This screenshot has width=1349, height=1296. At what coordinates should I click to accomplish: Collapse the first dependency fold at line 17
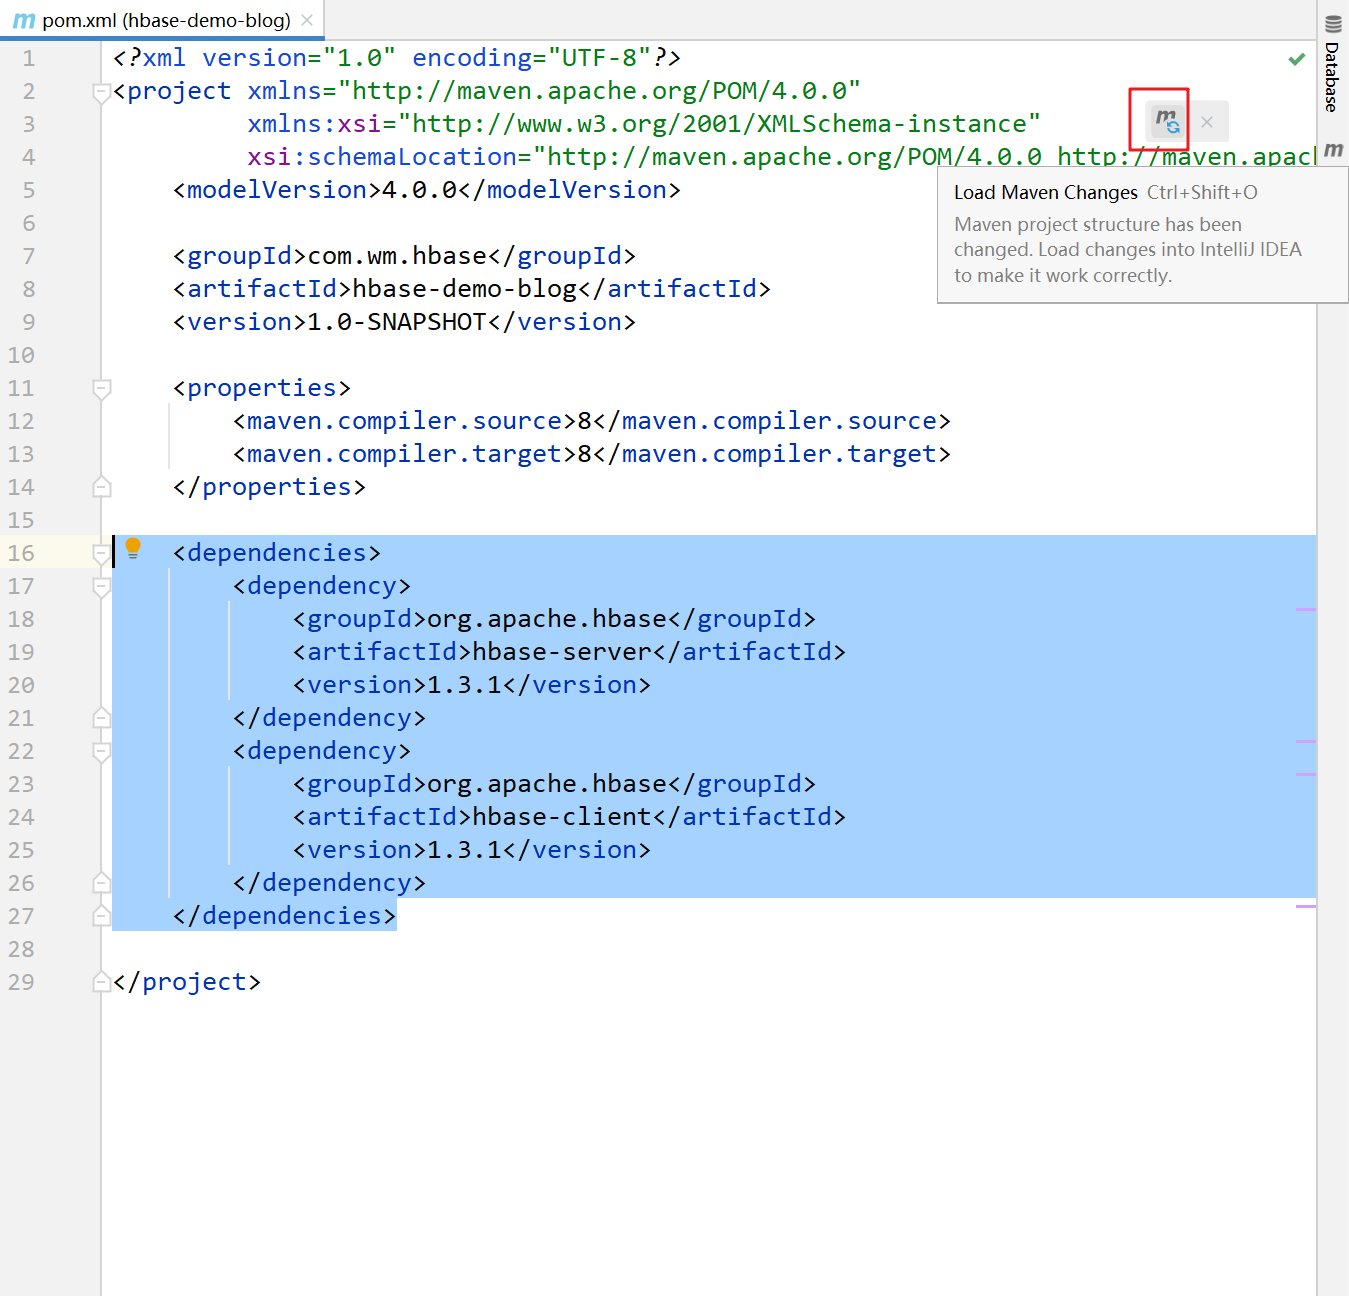coord(101,587)
